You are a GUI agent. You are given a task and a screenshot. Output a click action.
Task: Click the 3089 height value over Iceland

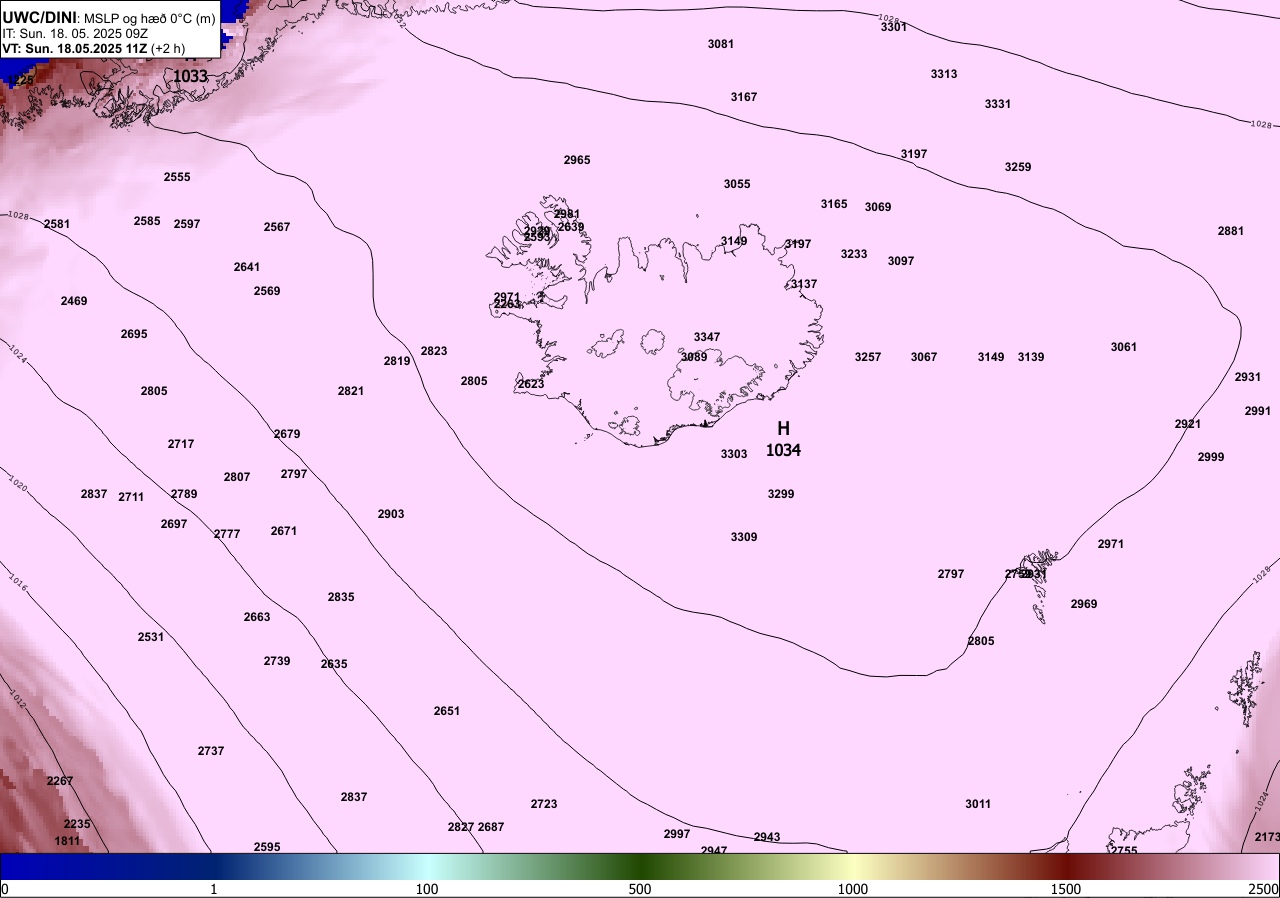[x=694, y=357]
